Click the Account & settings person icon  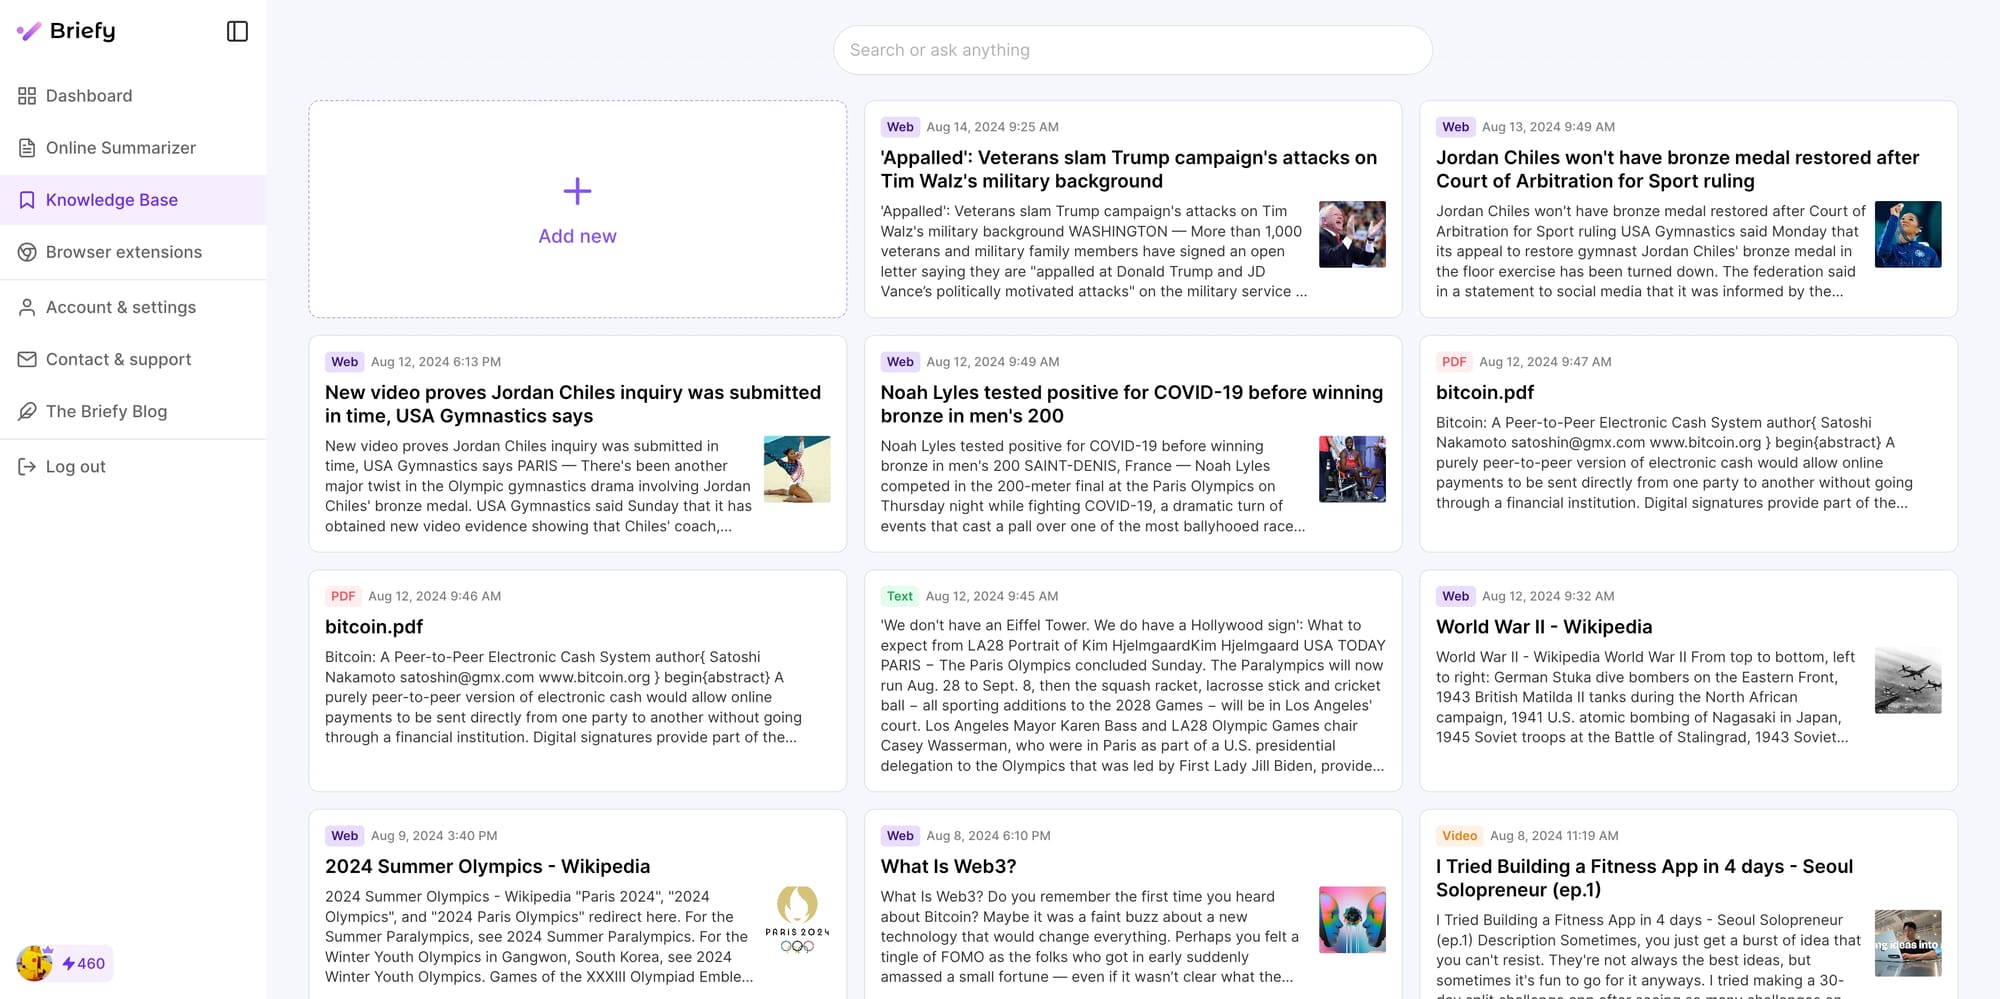pyautogui.click(x=27, y=307)
